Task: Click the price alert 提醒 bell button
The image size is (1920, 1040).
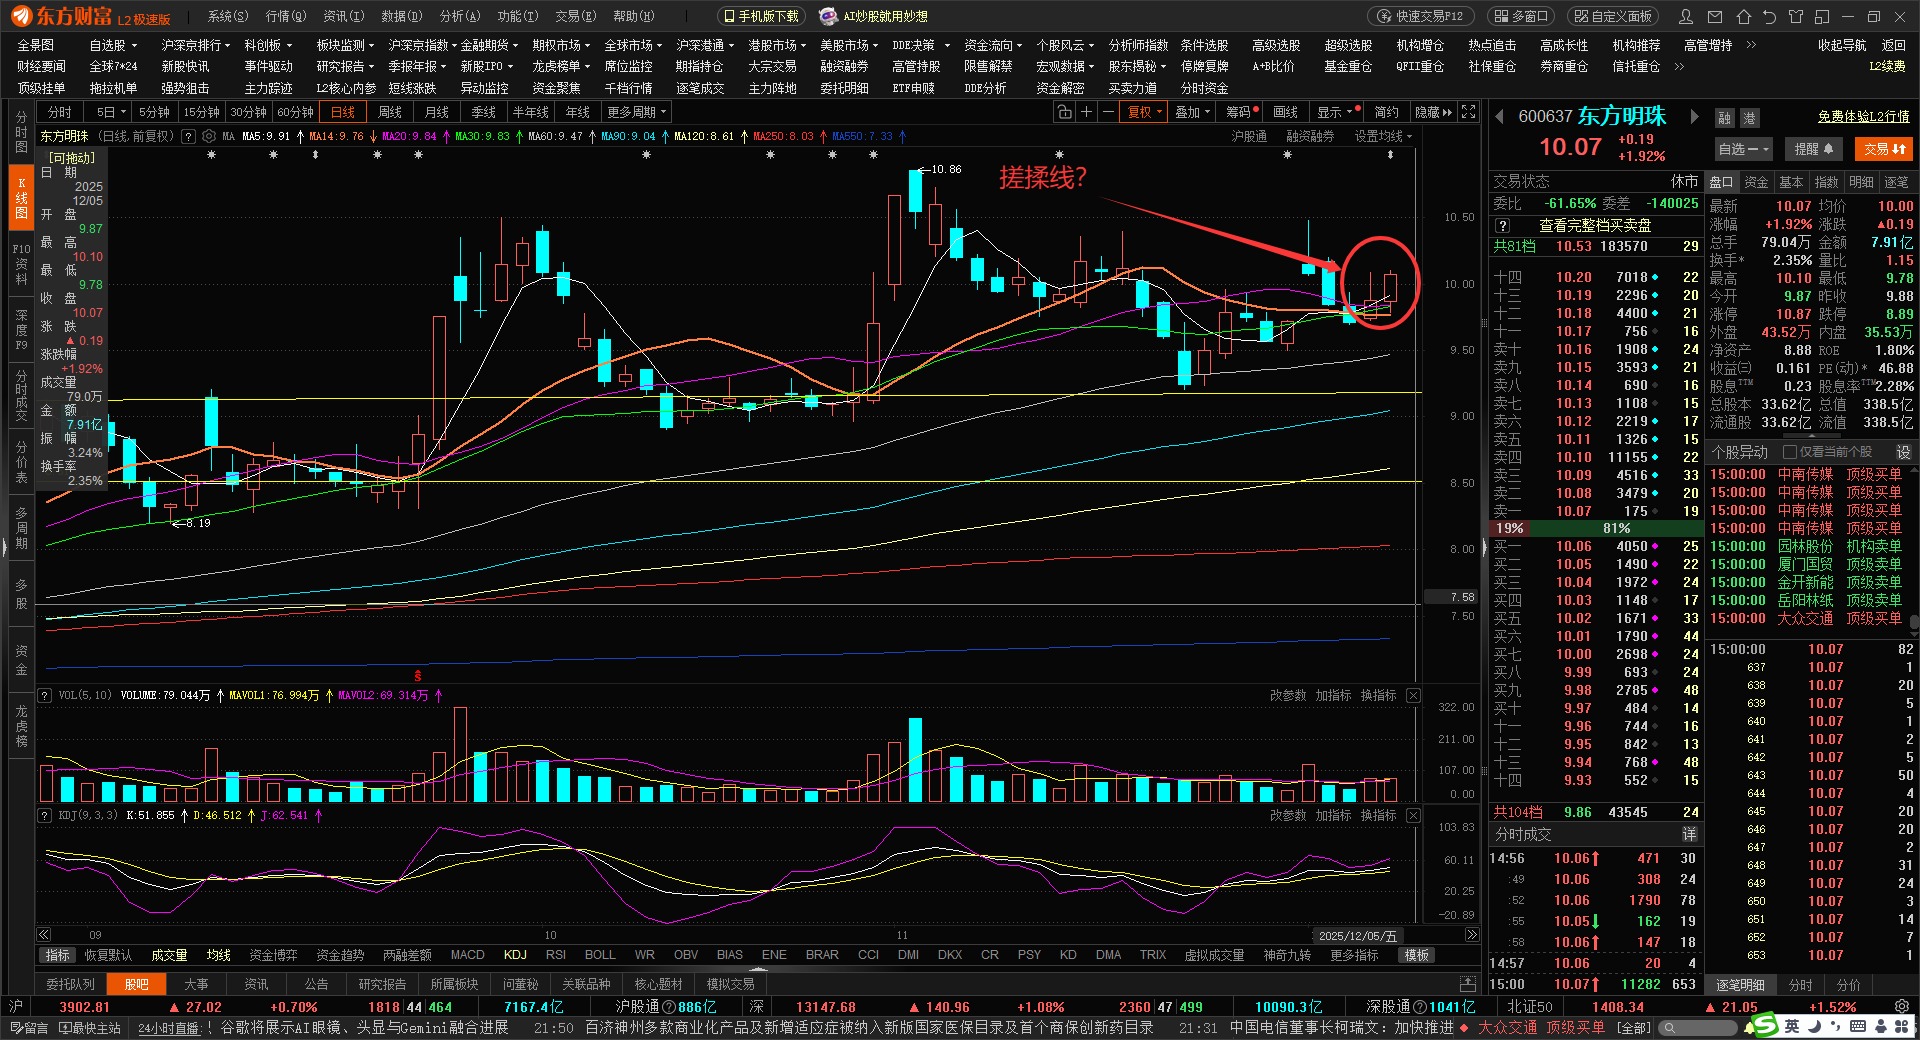Action: [x=1814, y=149]
